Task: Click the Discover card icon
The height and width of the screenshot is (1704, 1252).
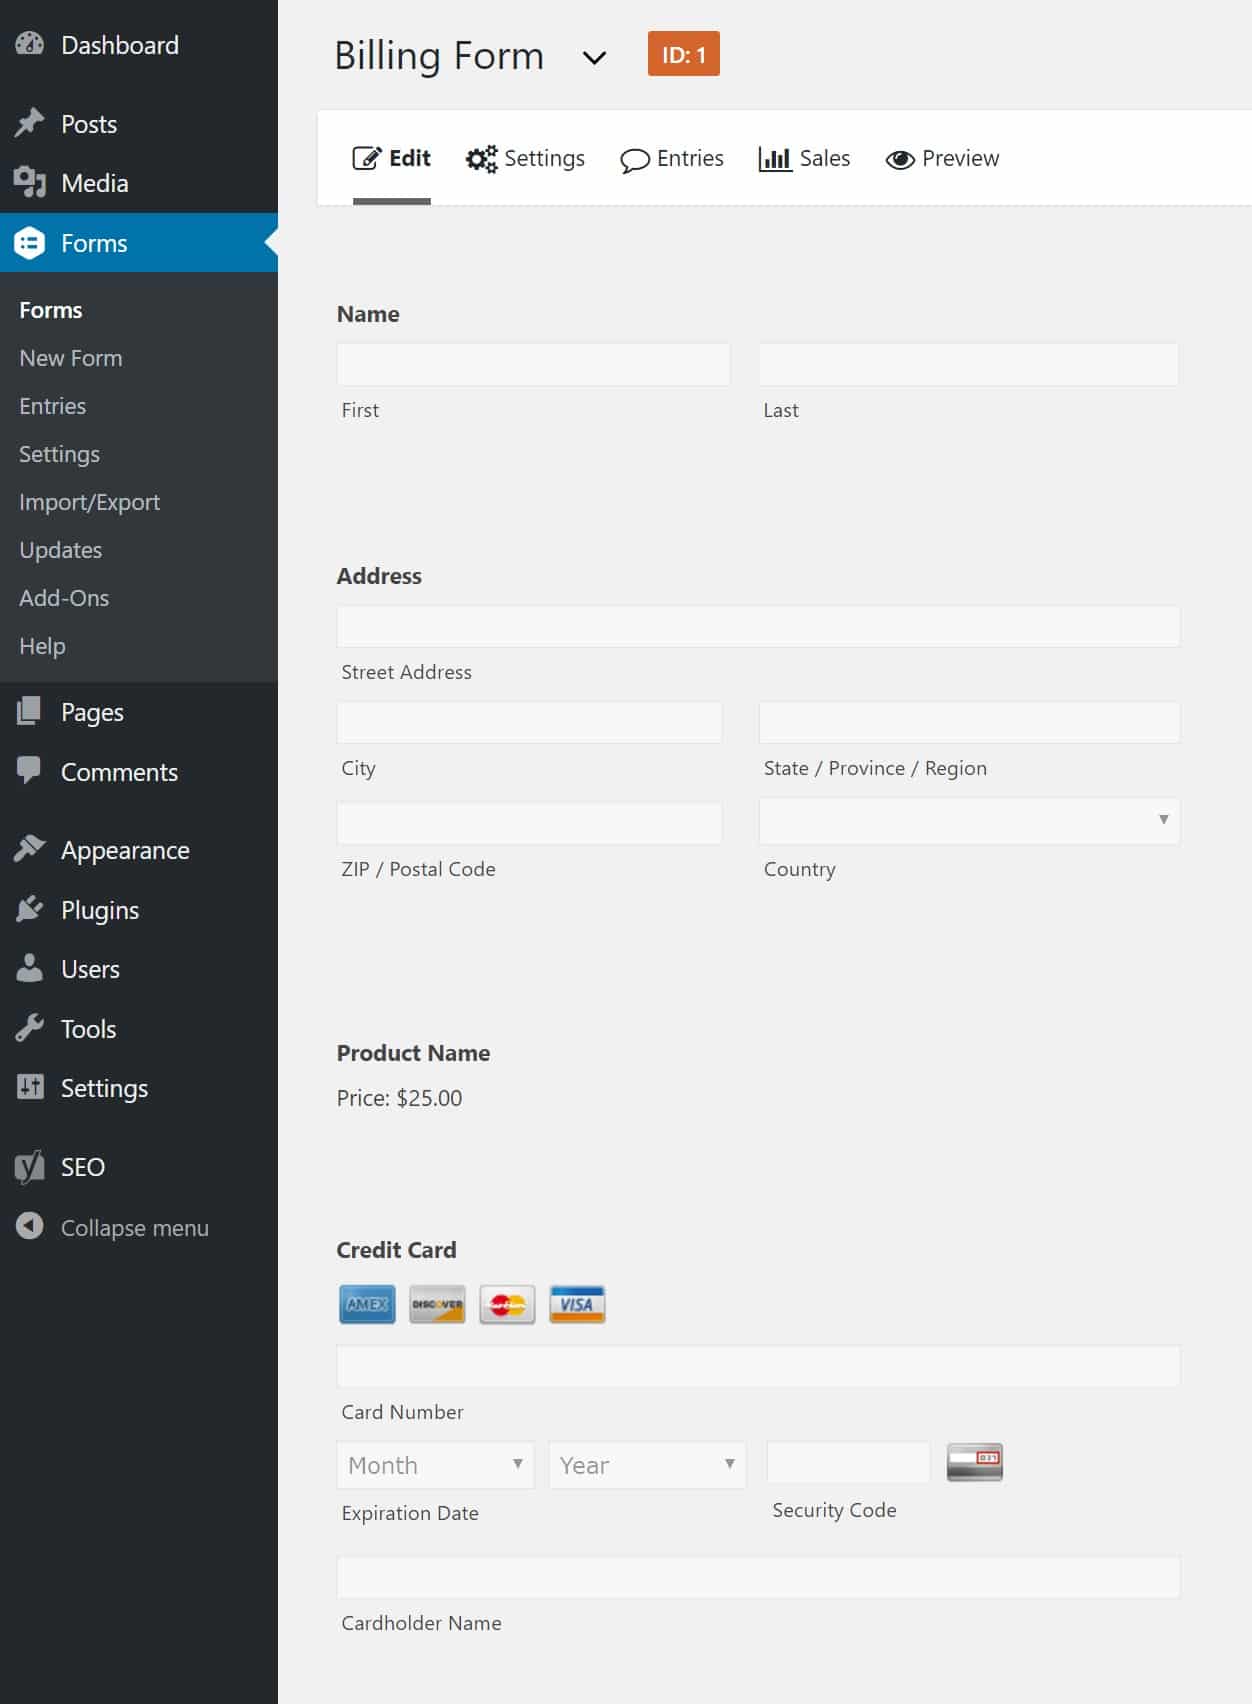Action: pyautogui.click(x=437, y=1304)
